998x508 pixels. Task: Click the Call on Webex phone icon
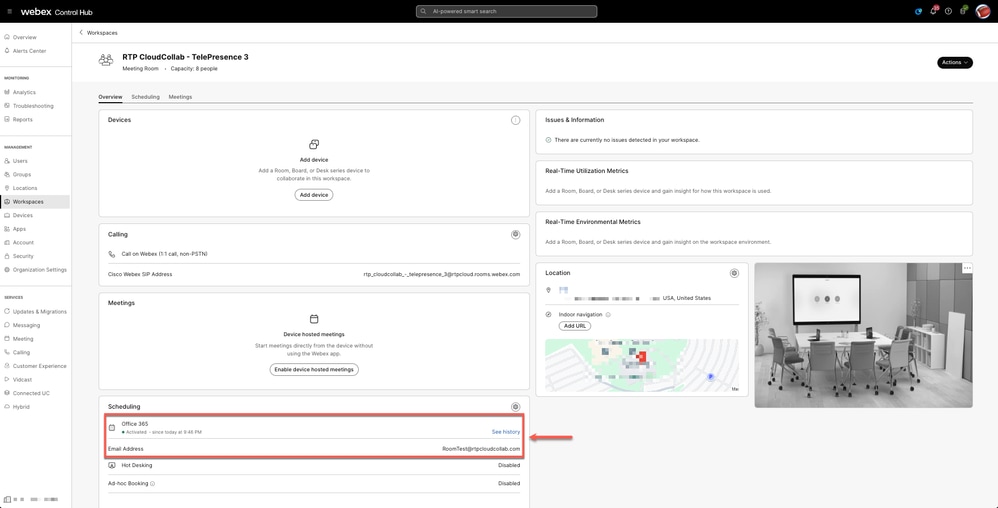coord(111,254)
